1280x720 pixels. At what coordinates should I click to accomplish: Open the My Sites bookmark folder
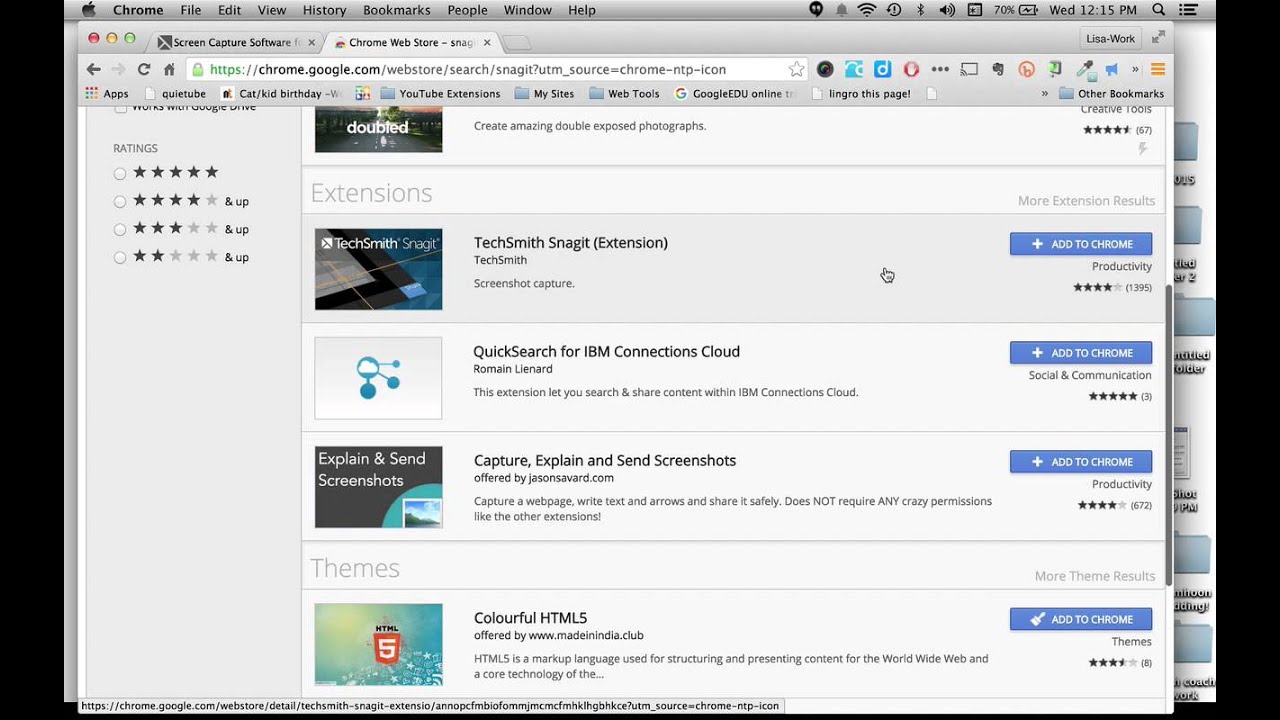point(545,94)
